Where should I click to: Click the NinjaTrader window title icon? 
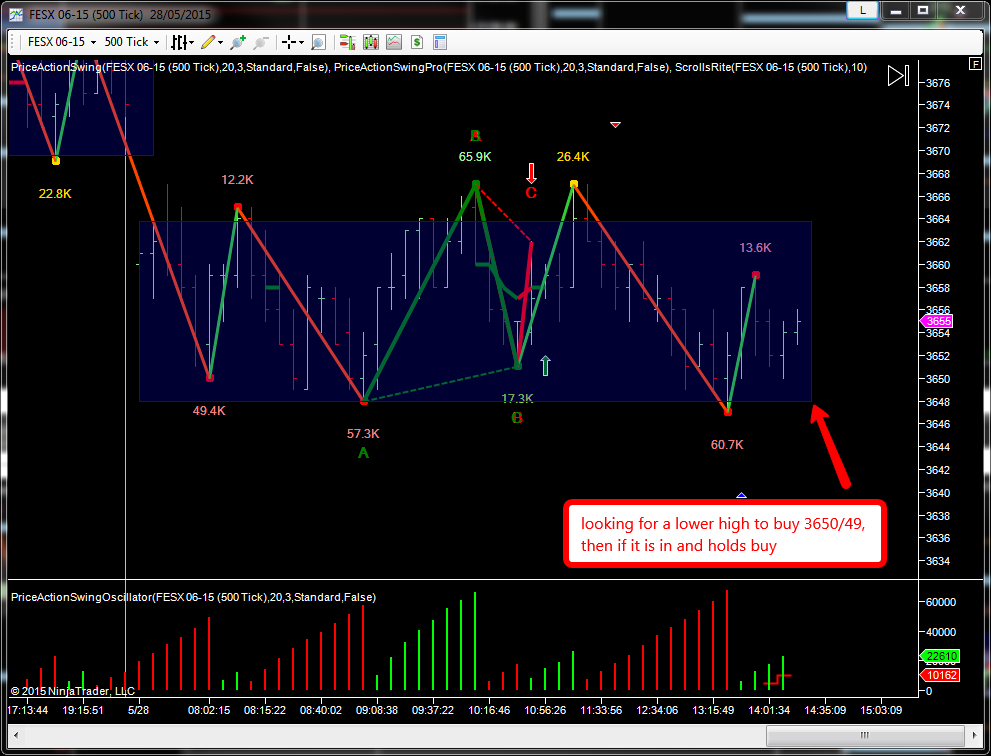[16, 14]
